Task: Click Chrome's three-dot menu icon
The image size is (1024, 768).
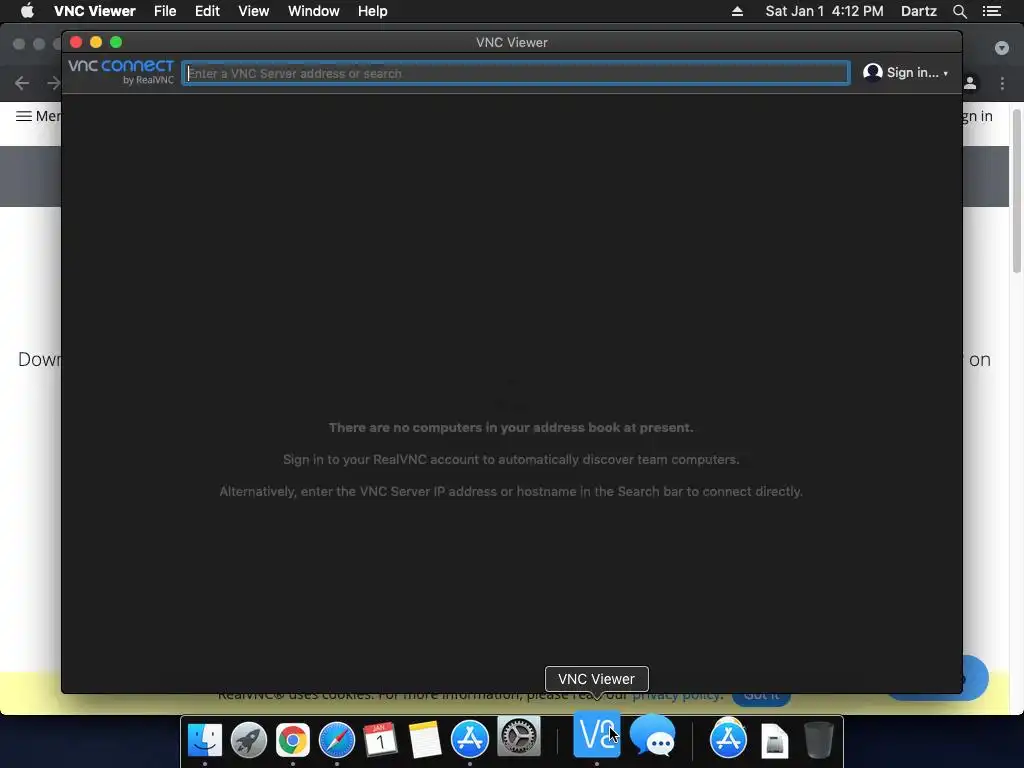Action: tap(1002, 83)
